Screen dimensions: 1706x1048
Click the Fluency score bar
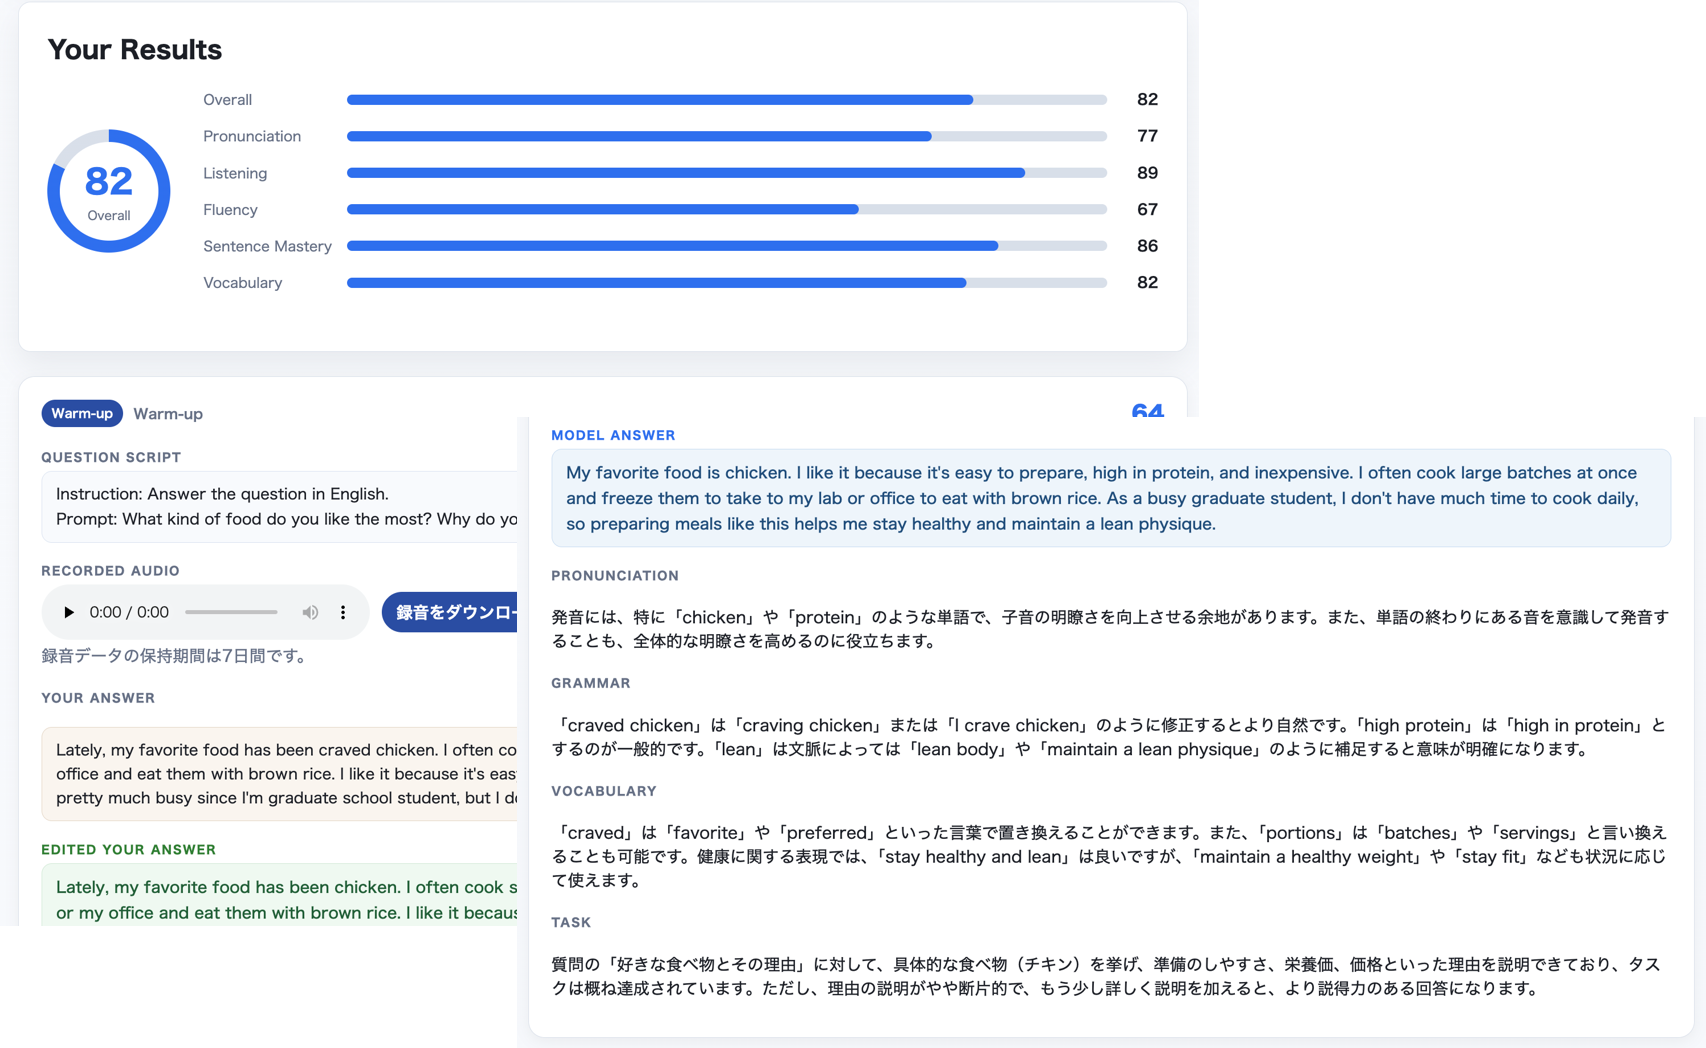point(726,209)
